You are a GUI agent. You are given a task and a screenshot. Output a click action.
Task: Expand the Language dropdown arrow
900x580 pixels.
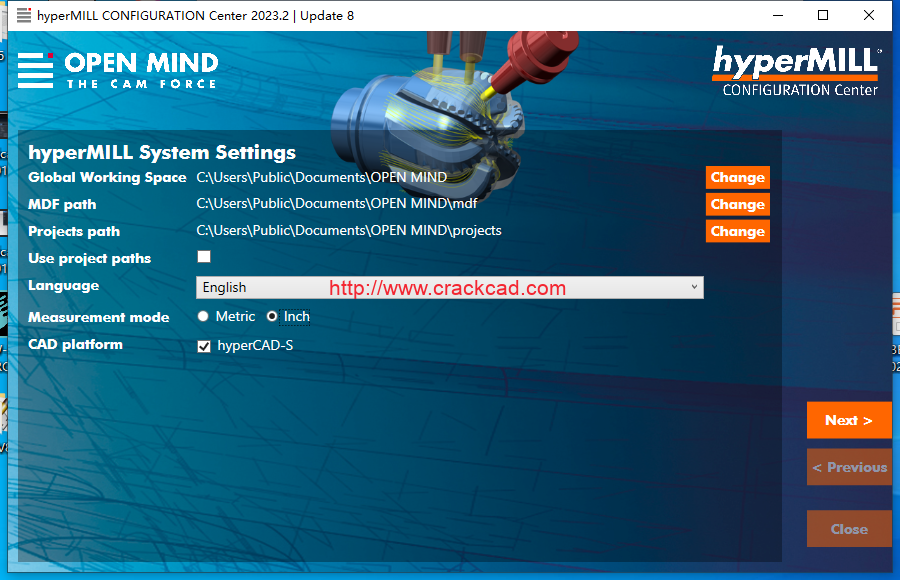694,287
